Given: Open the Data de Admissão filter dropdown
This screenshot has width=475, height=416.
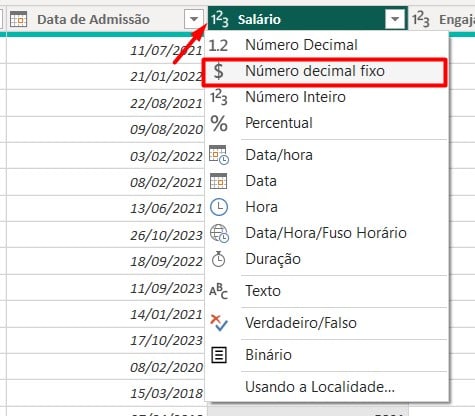Looking at the screenshot, I should 194,19.
